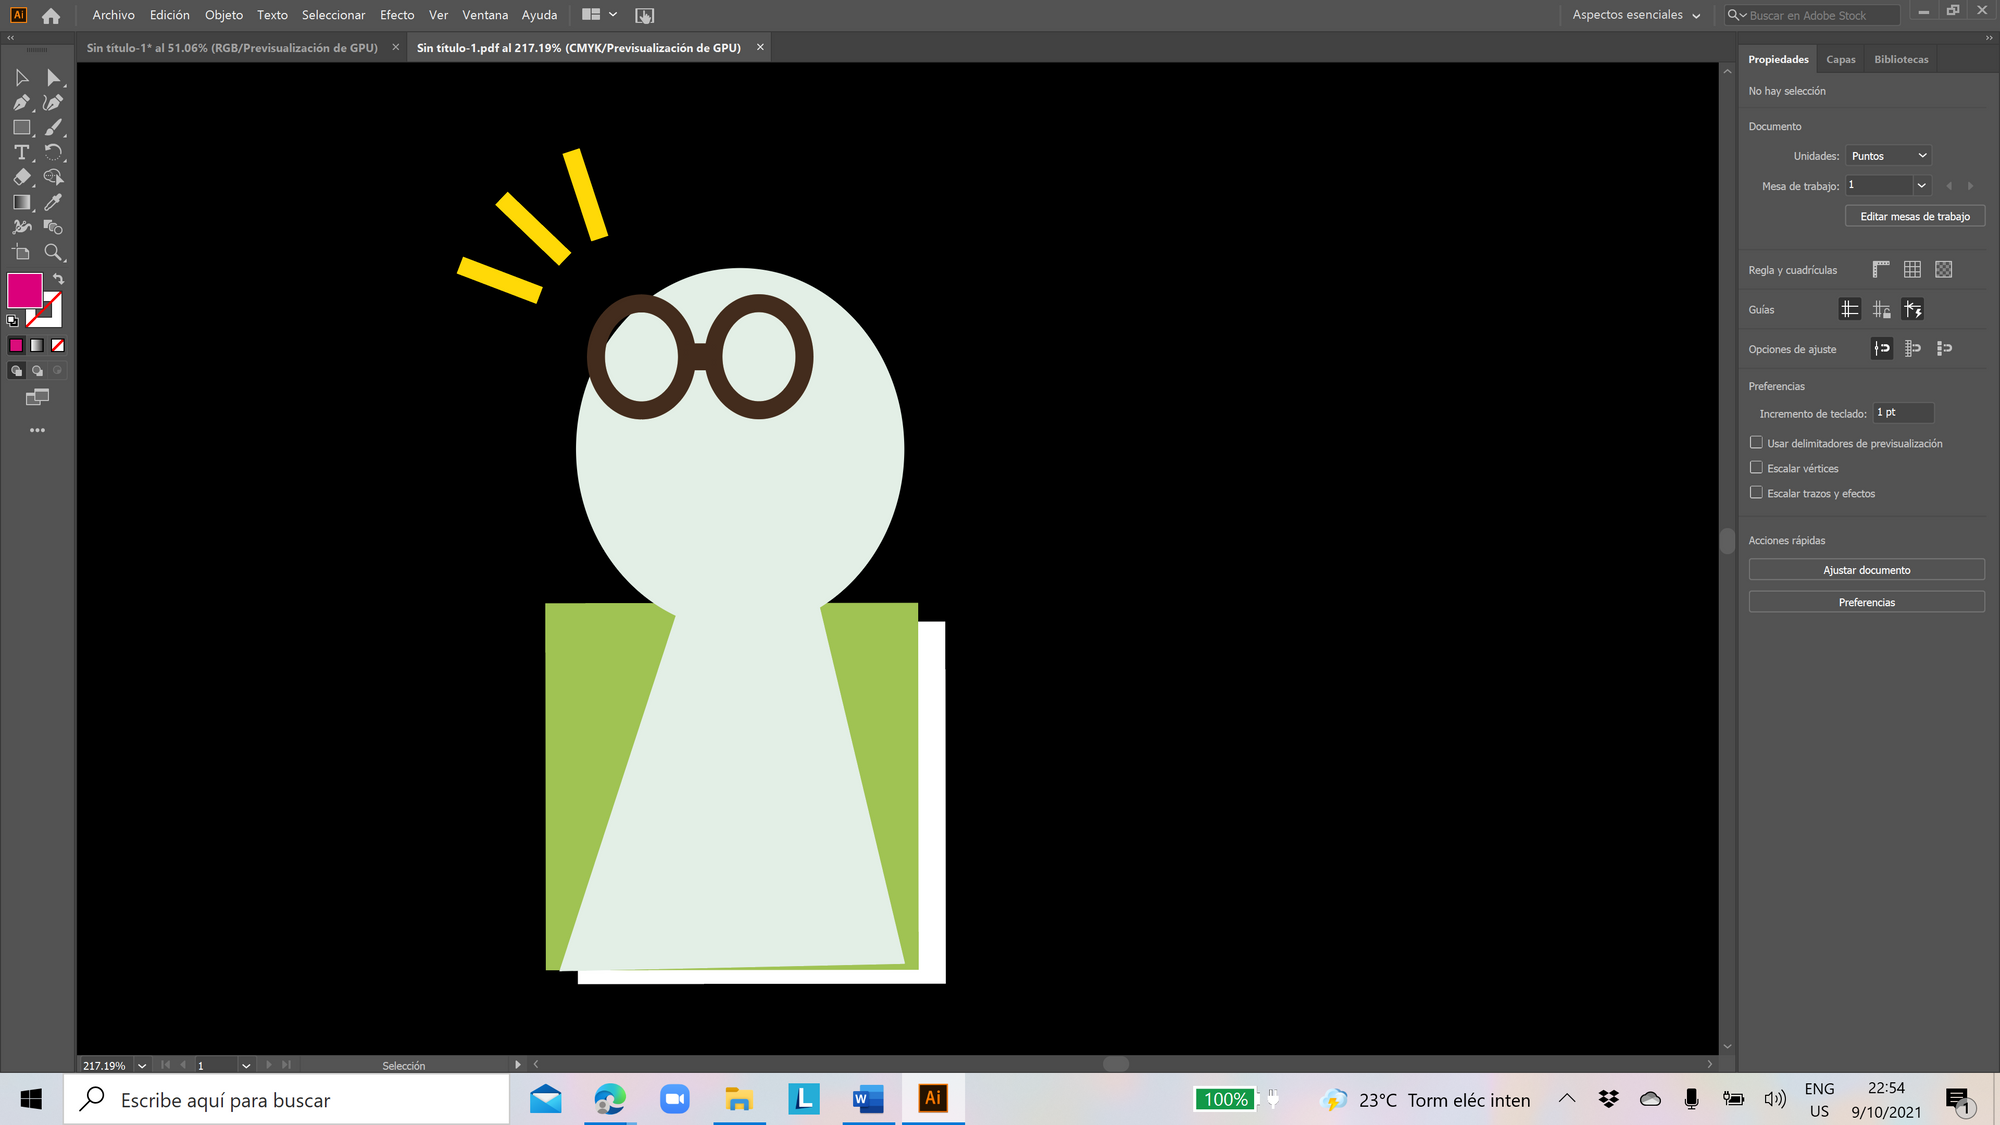Open the Unidades Puntos dropdown
This screenshot has height=1125, width=2000.
pos(1887,156)
